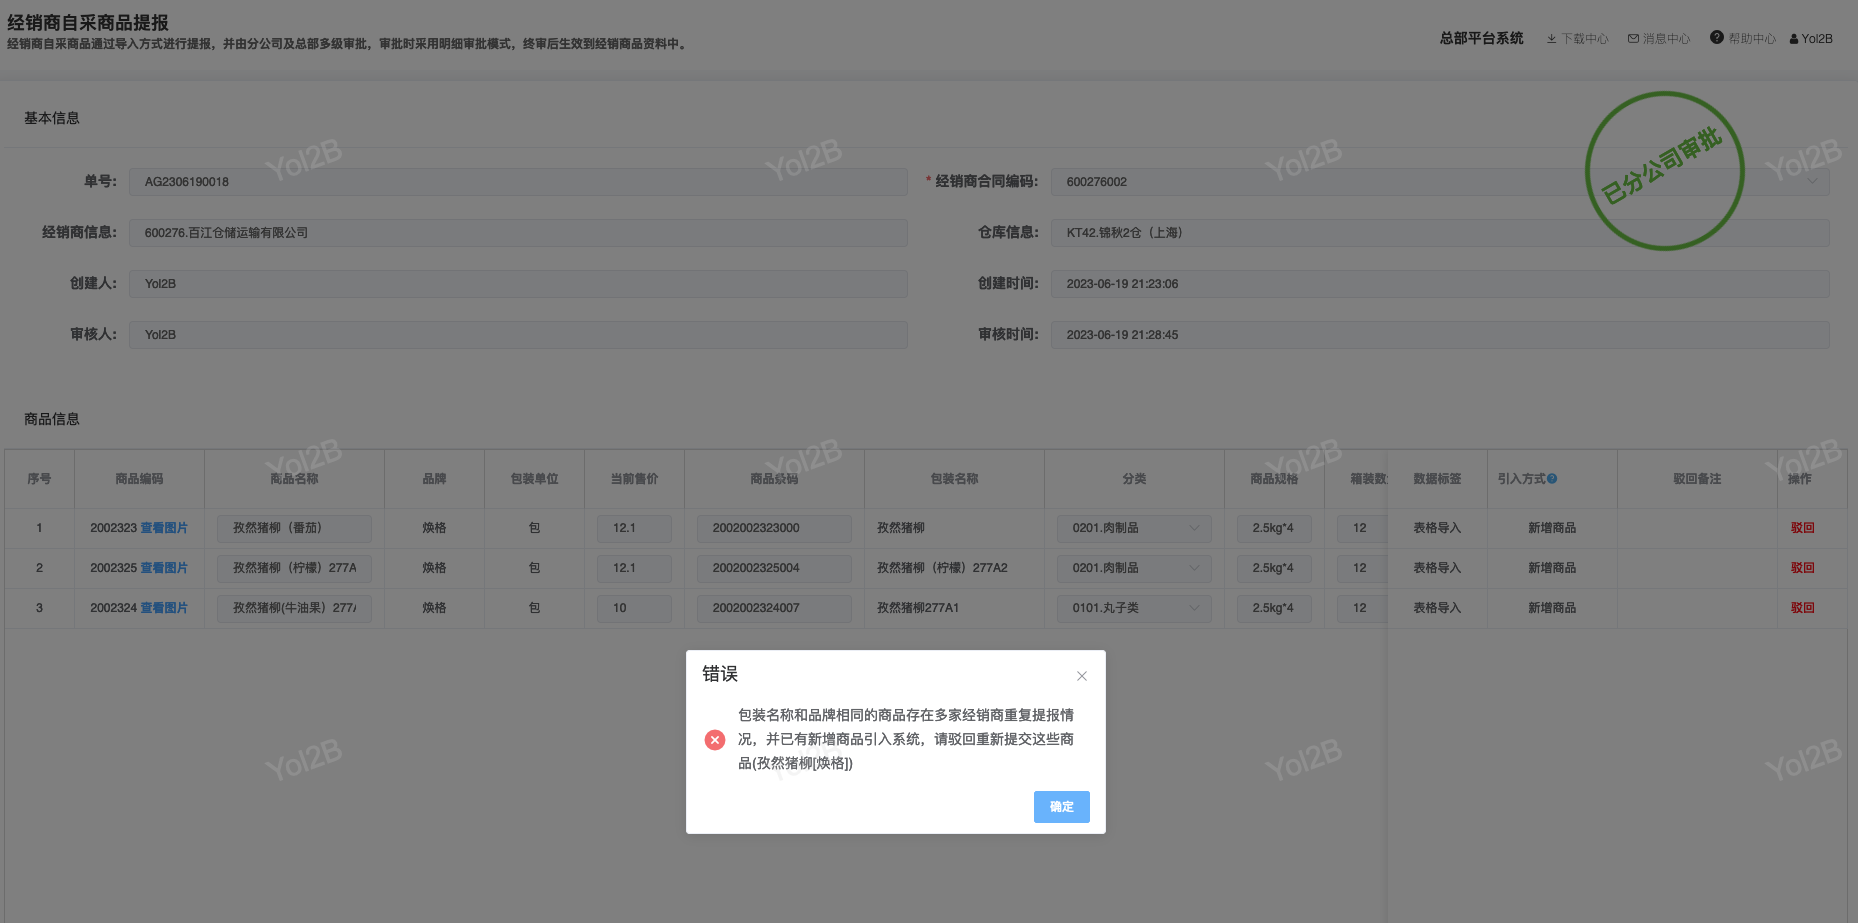Click the 单号 field AG2306190018

pos(518,182)
